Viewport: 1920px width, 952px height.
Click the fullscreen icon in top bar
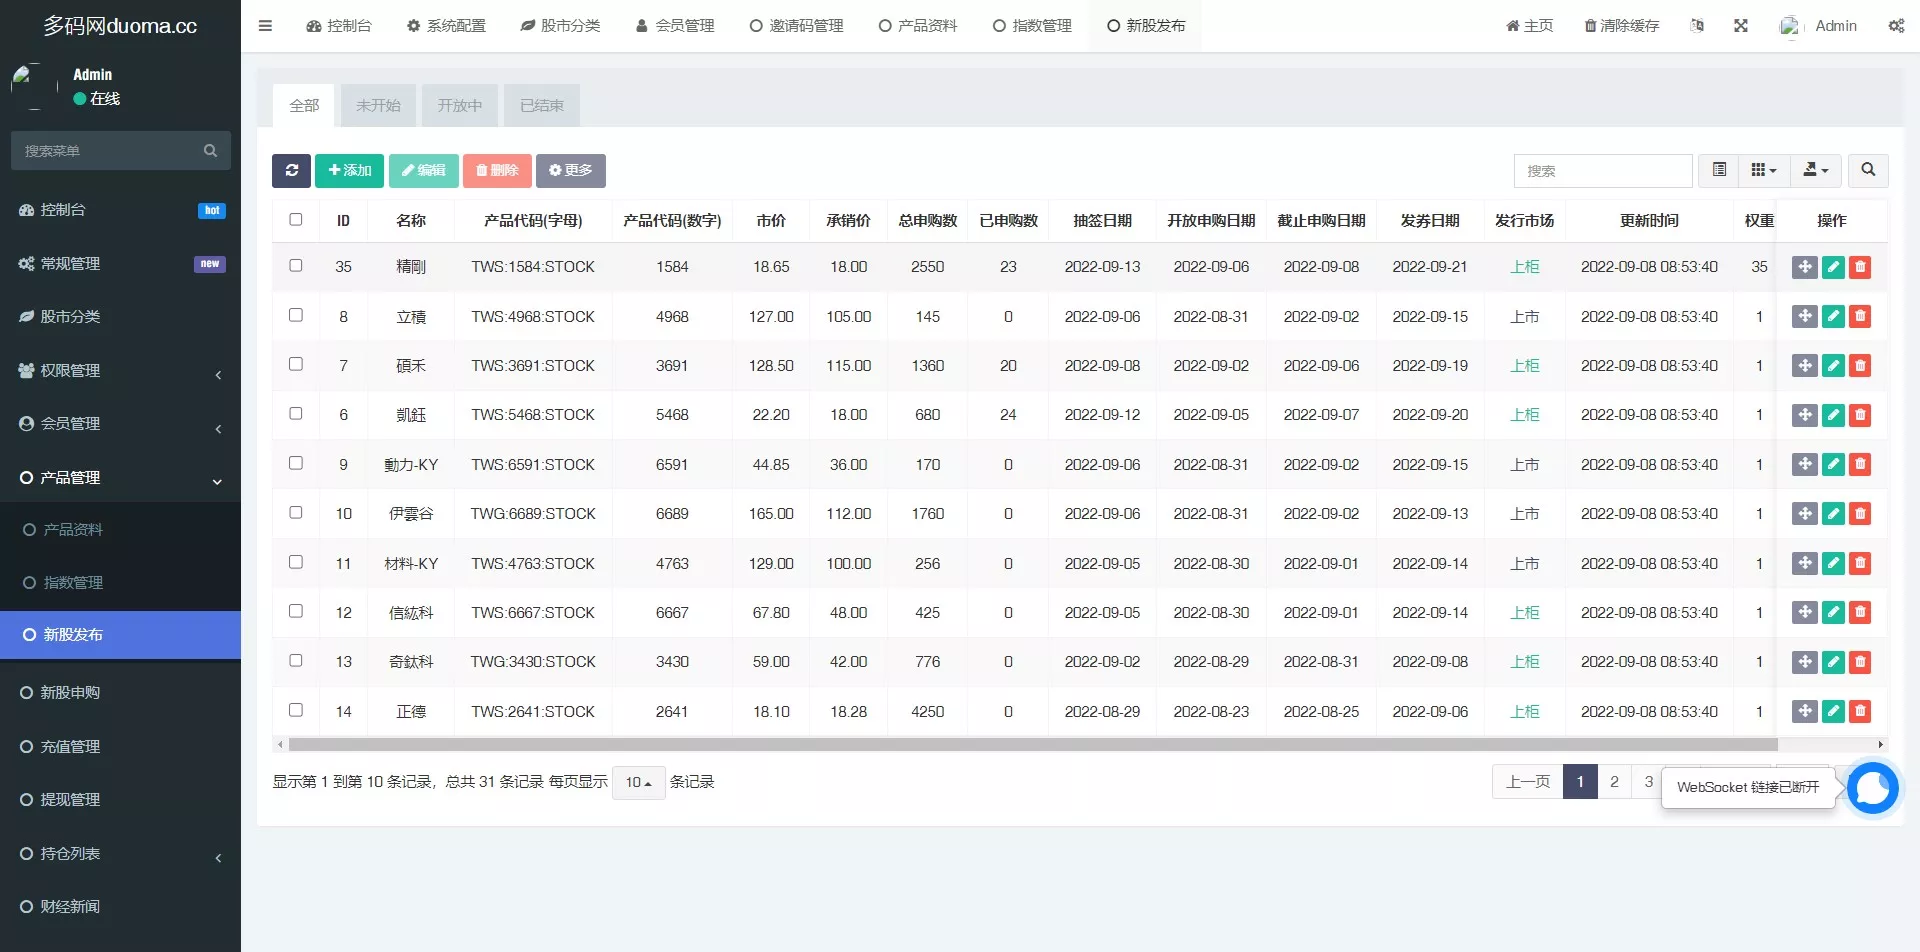(x=1740, y=26)
